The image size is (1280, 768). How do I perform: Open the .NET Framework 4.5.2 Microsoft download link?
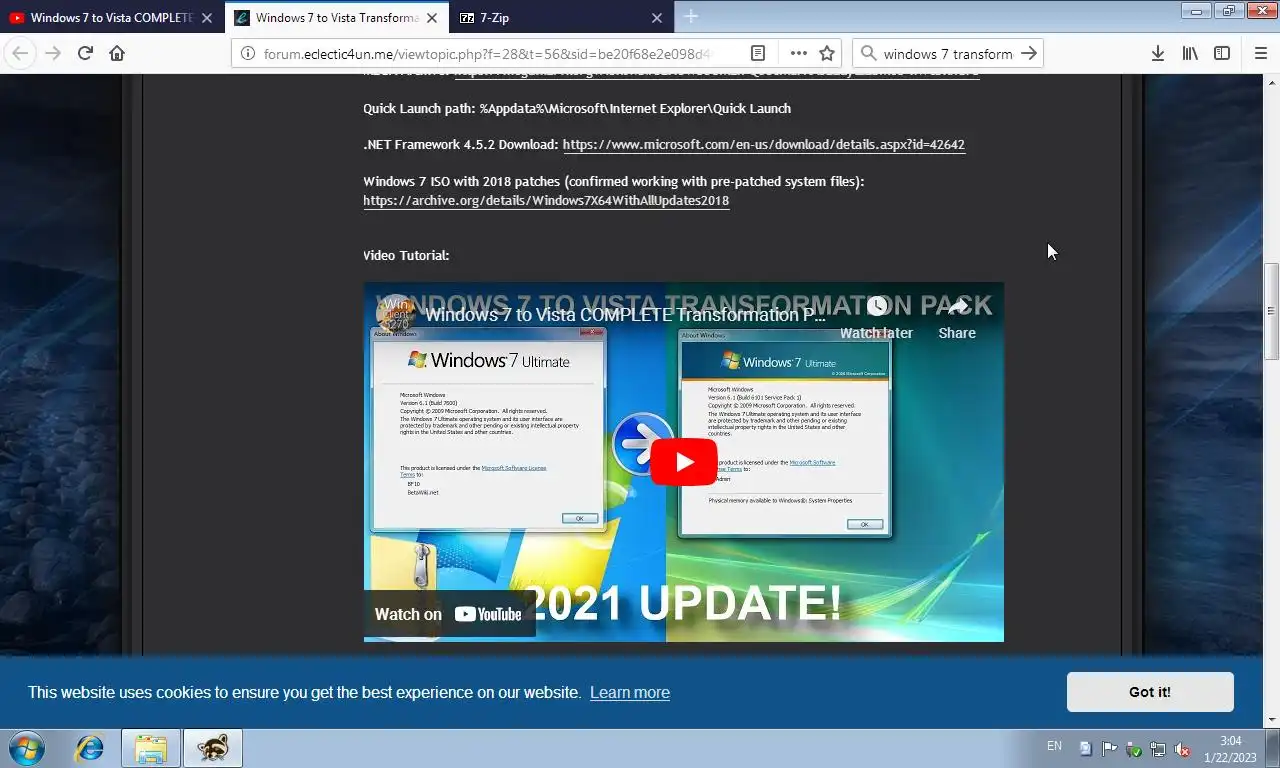point(763,145)
